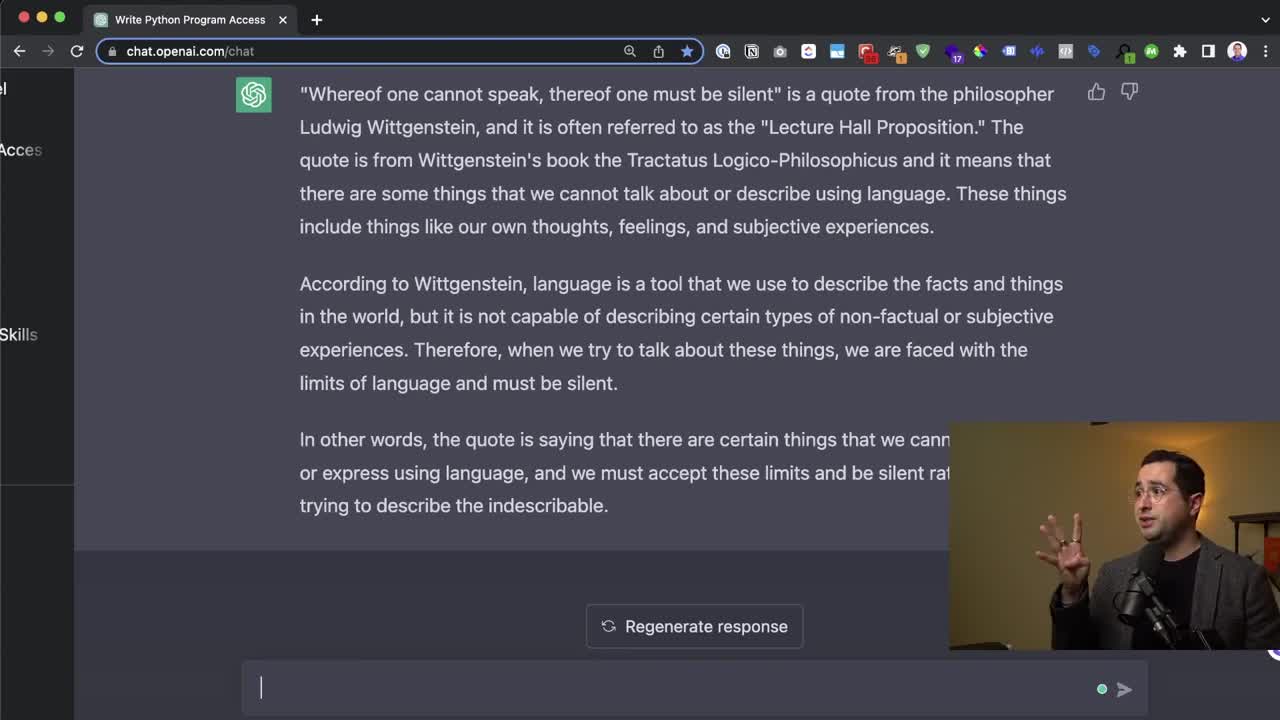The image size is (1280, 720).
Task: Click the blue waveform extension icon
Action: point(1037,52)
